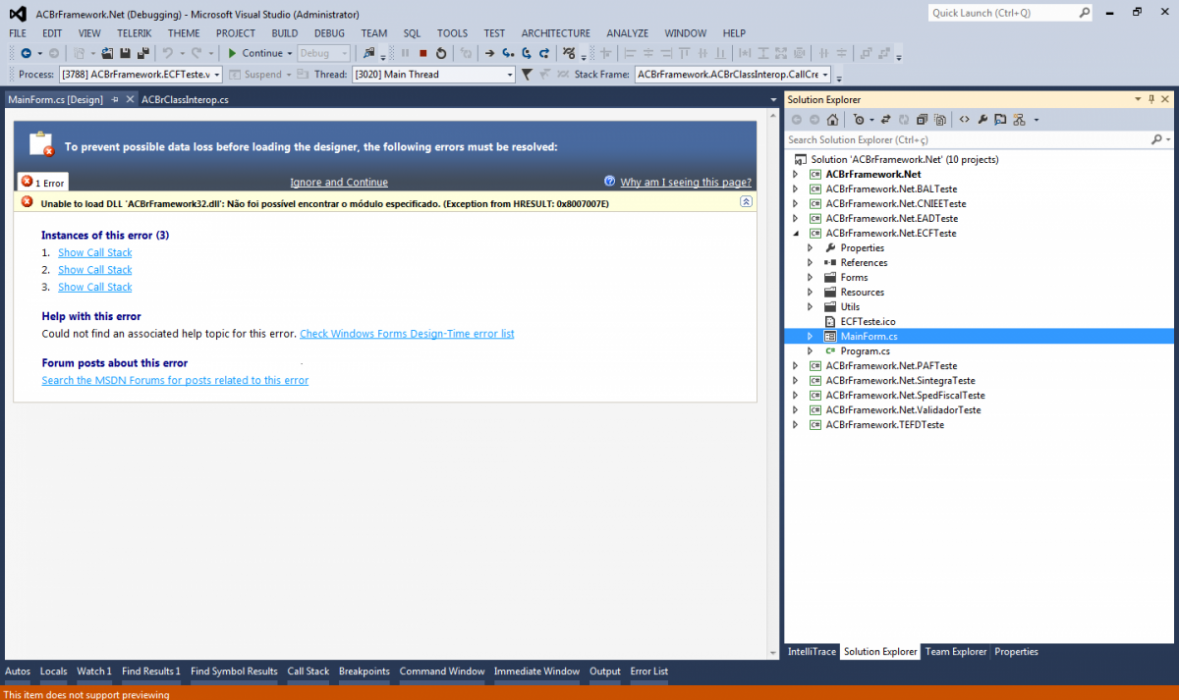
Task: Open the Error List bottom tab
Action: 649,671
